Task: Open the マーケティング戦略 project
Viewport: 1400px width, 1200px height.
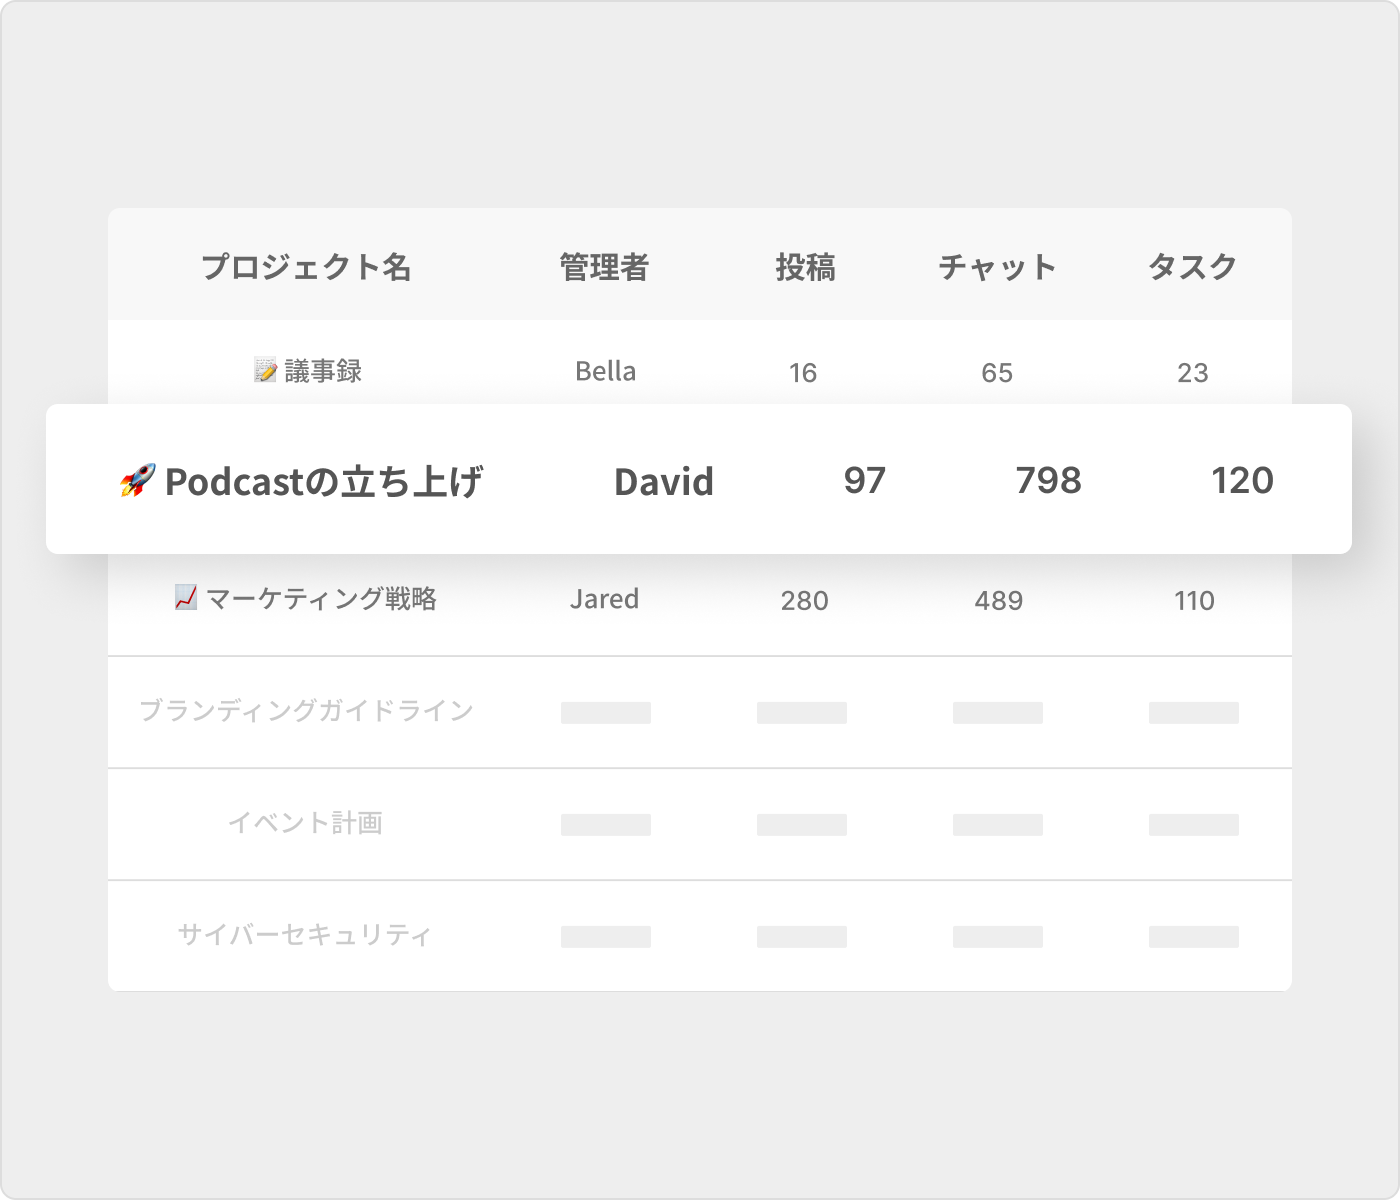Action: [x=321, y=599]
